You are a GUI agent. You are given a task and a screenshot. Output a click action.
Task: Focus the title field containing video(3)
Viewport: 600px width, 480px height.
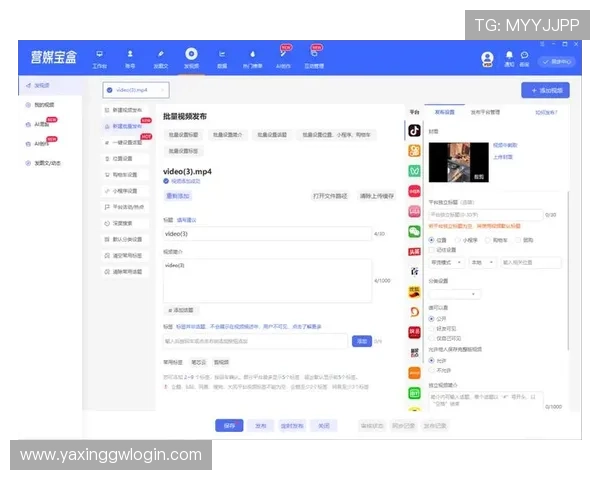(267, 233)
